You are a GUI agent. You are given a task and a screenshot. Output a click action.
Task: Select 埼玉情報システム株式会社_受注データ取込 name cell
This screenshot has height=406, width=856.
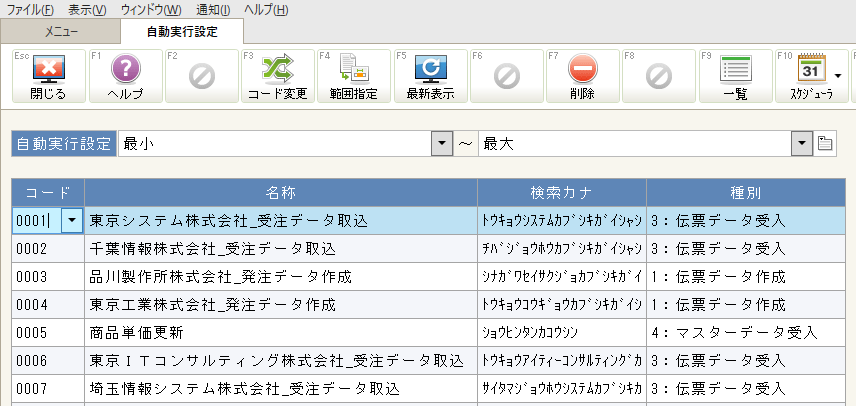point(281,389)
